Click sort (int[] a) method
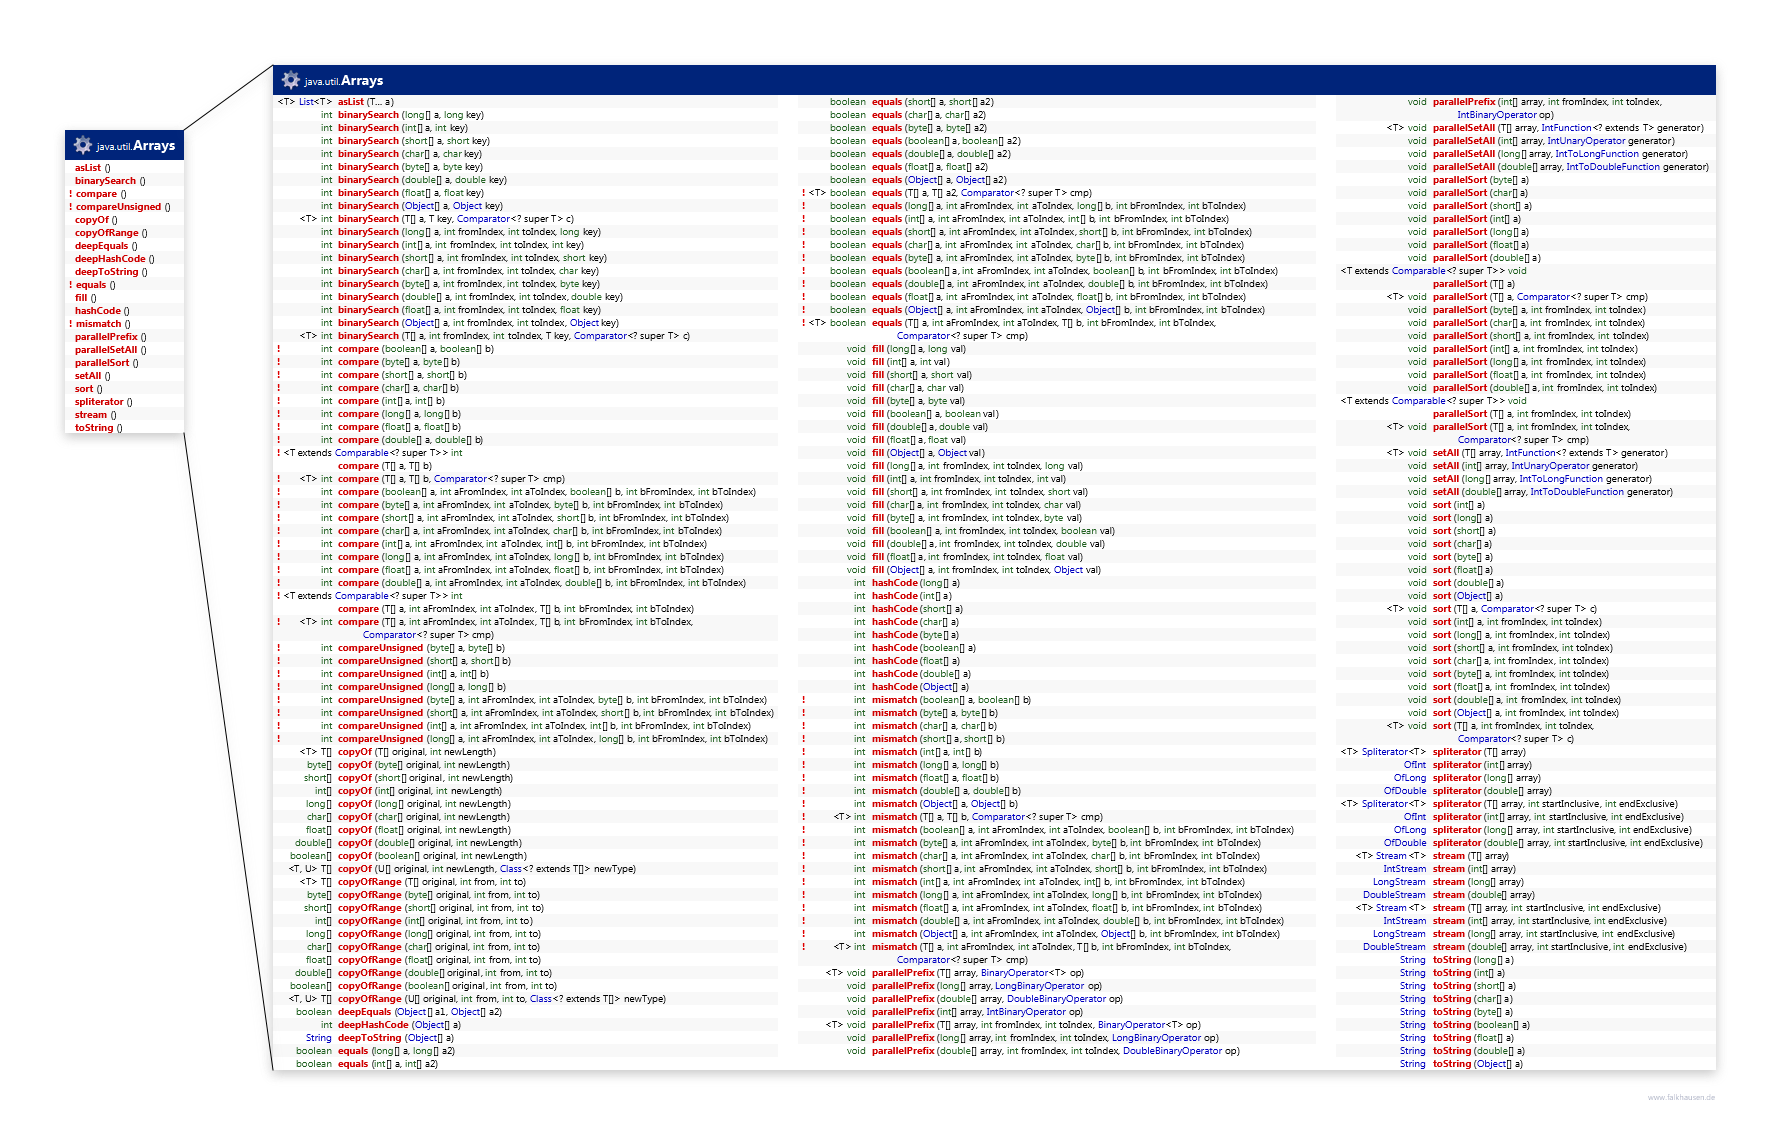 click(x=1460, y=505)
